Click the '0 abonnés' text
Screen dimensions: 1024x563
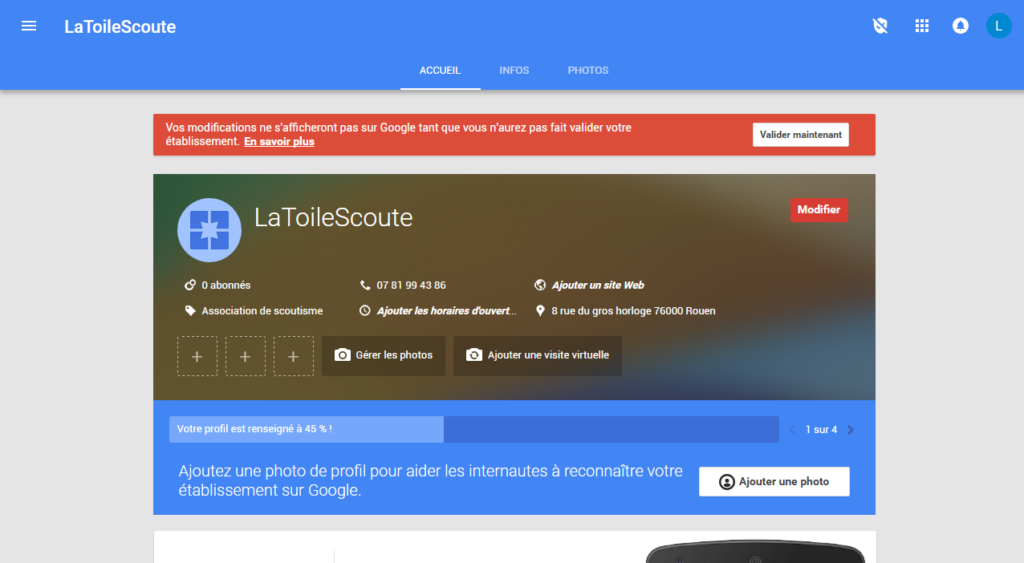tap(226, 285)
